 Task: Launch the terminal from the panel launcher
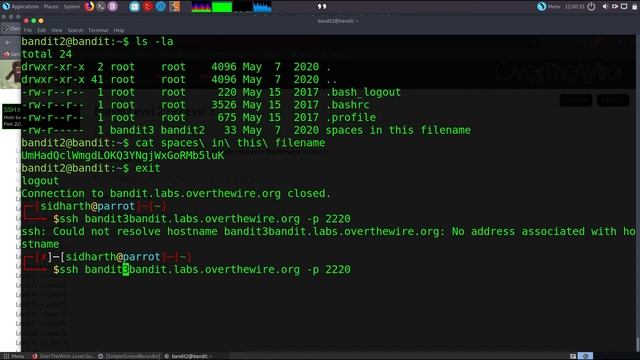click(x=101, y=6)
